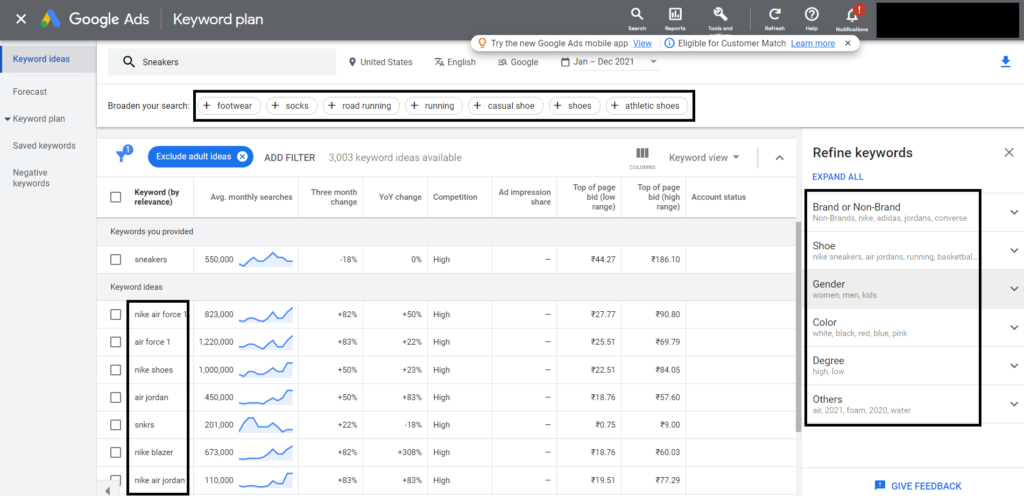Sort by YoY change column header

400,197
